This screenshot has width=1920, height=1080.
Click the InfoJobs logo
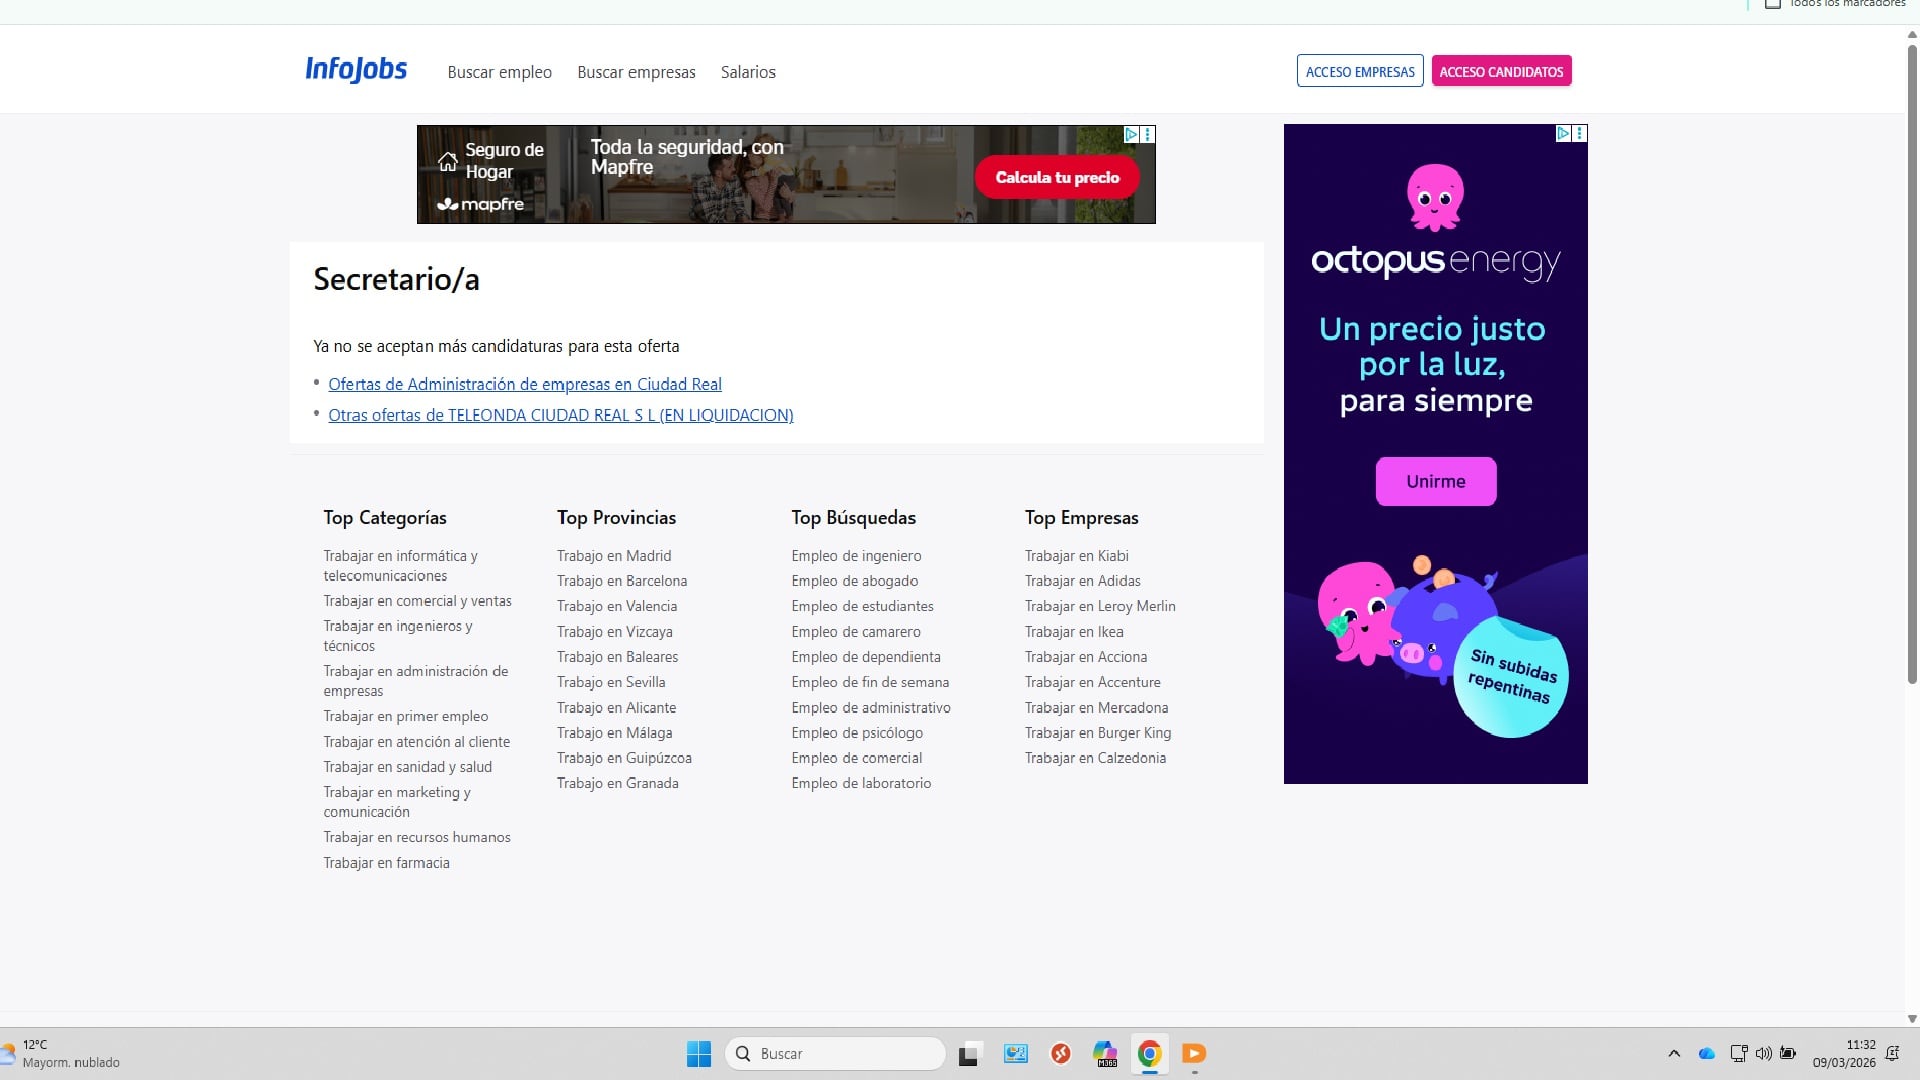click(356, 70)
